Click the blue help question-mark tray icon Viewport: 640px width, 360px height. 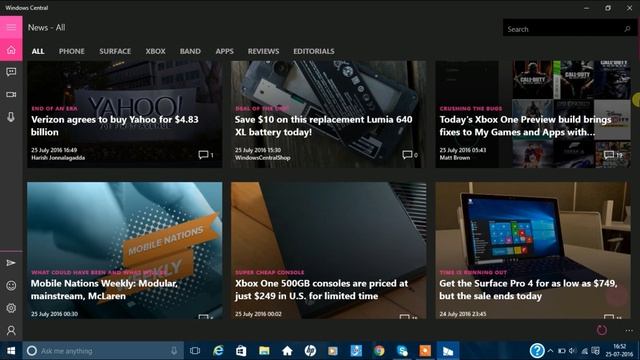[537, 350]
